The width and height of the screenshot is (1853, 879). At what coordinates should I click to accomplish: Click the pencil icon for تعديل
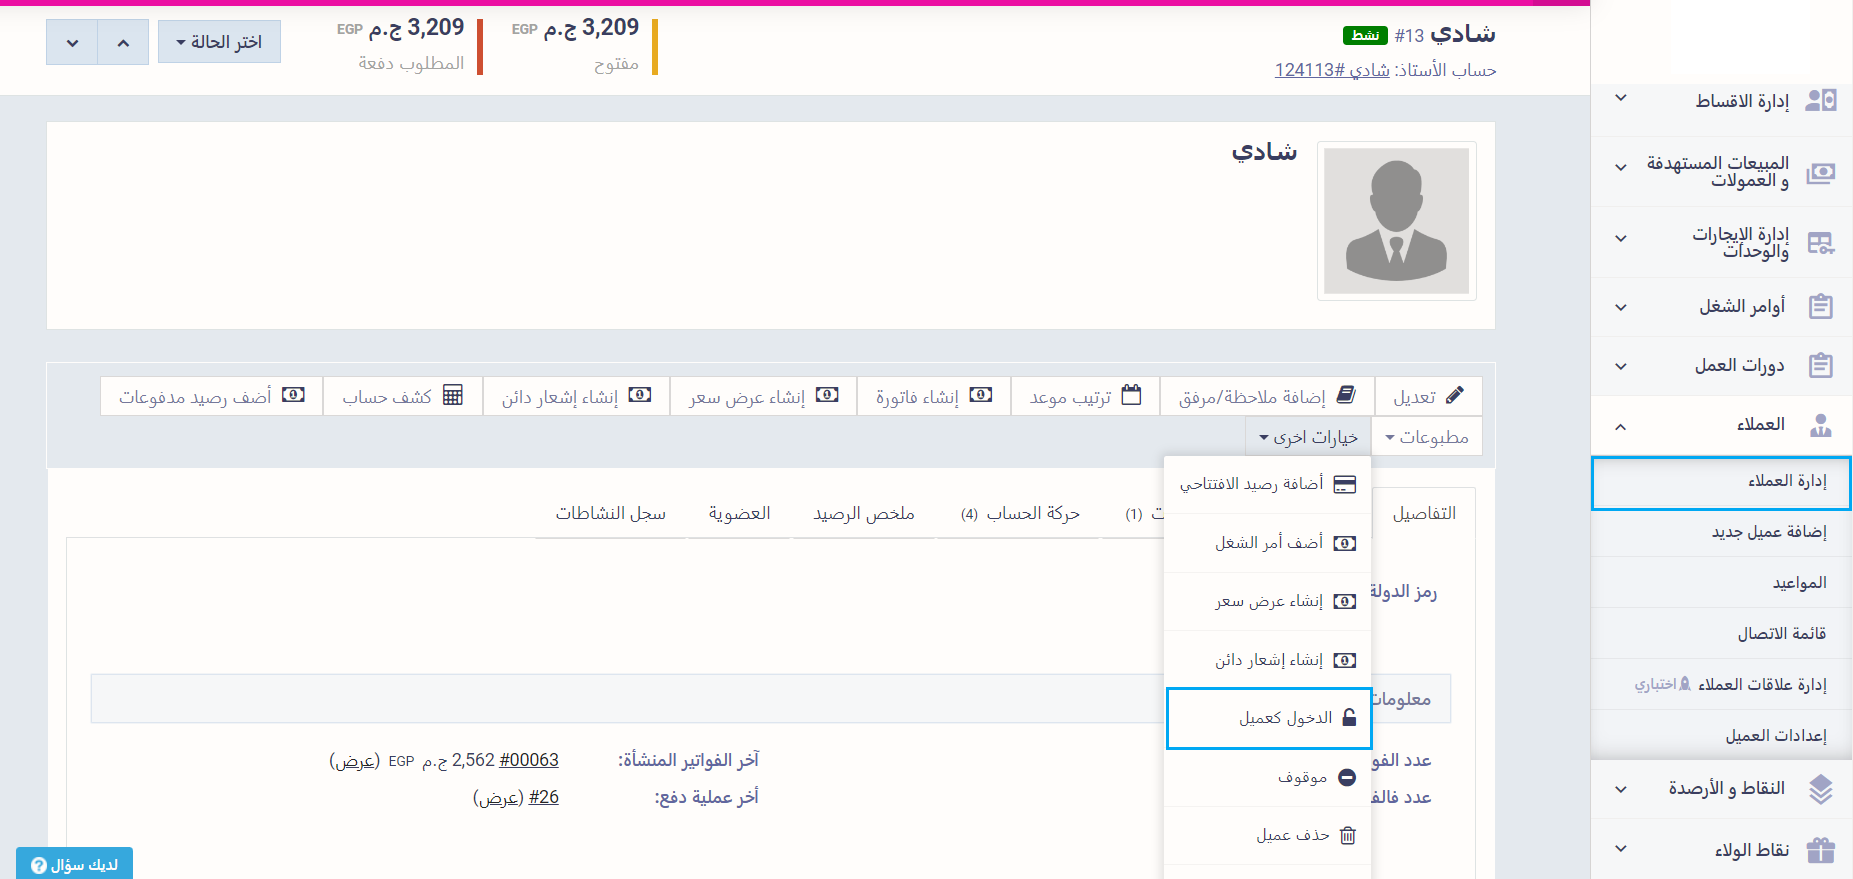pos(1455,395)
